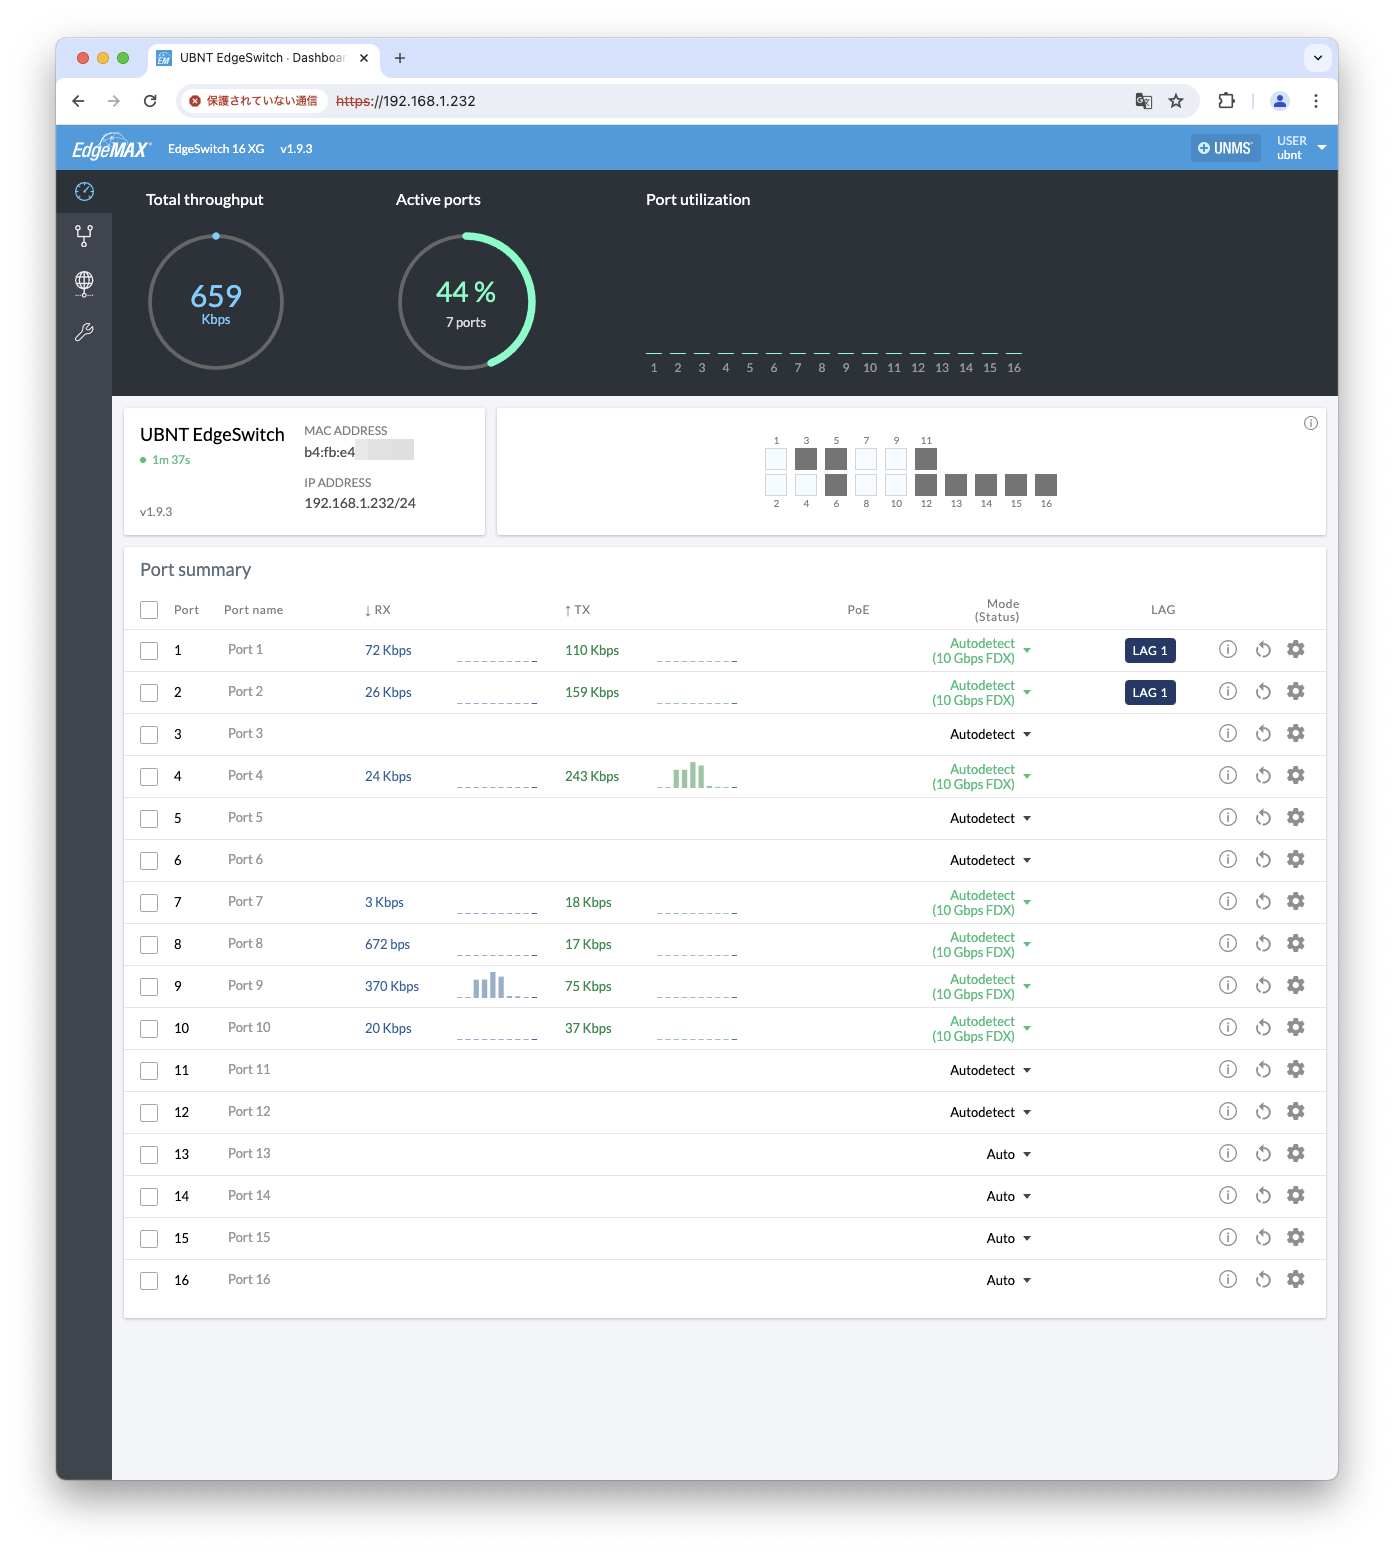1394x1554 pixels.
Task: Click the LAG 1 badge on Port 2
Action: point(1150,693)
